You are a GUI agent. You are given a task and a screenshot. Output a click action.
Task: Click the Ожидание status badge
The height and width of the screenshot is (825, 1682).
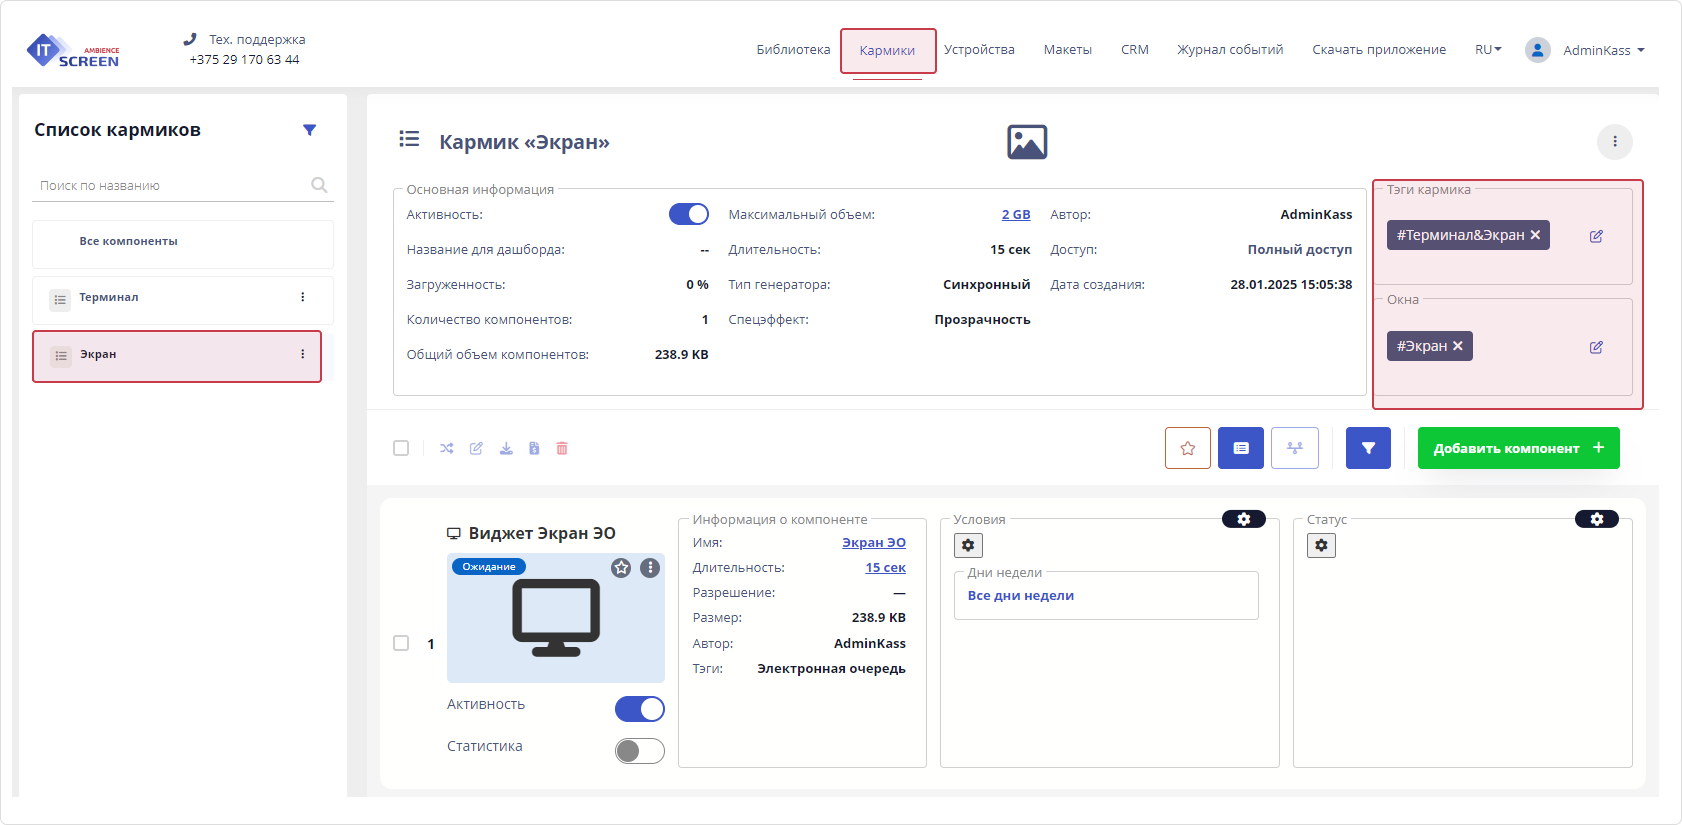tap(489, 567)
